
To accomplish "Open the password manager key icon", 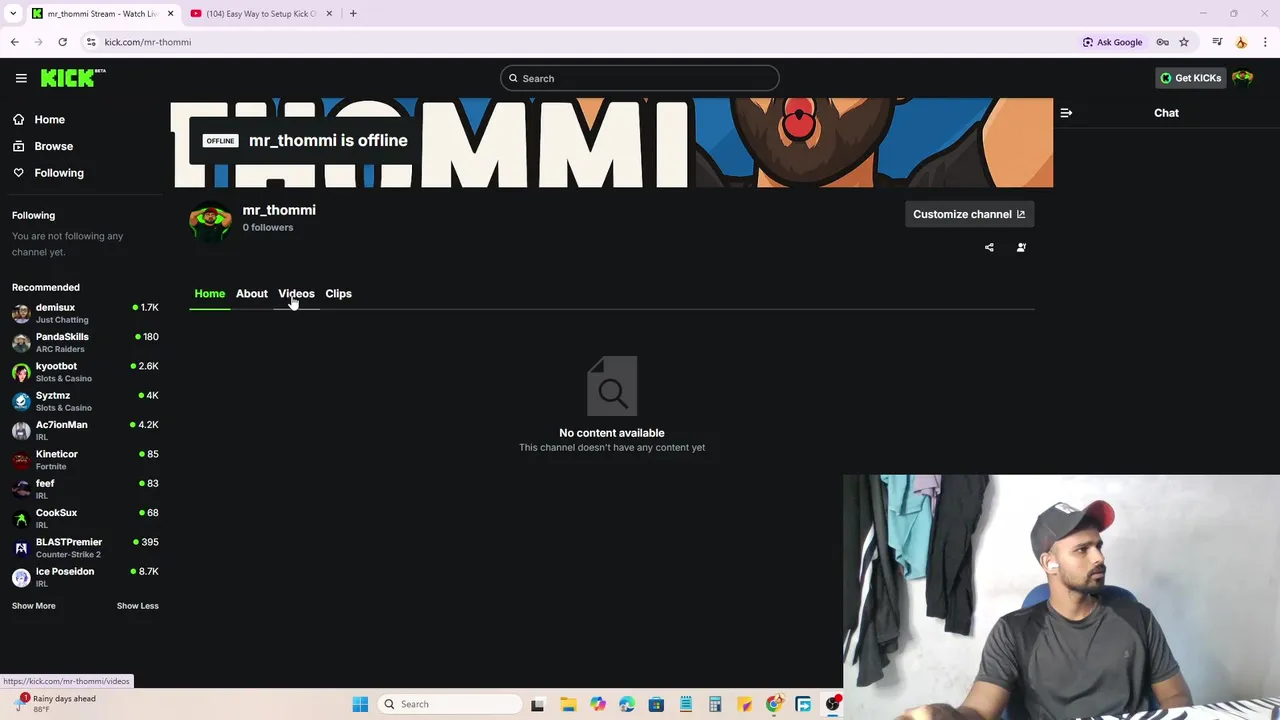I will 1163,42.
